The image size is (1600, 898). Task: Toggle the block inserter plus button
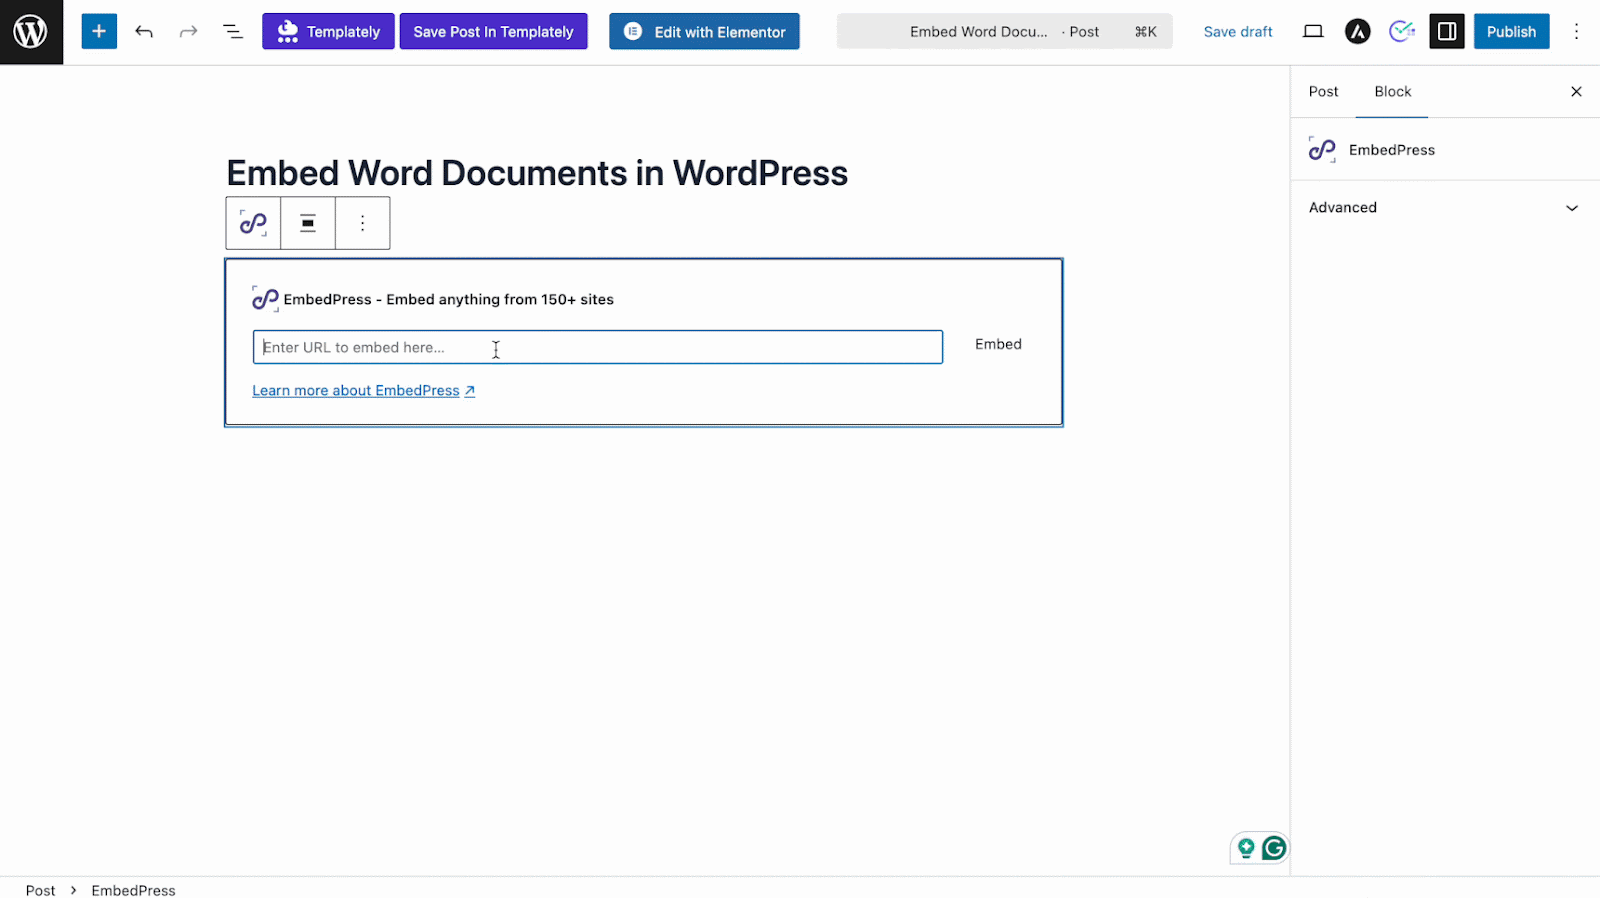click(x=99, y=32)
